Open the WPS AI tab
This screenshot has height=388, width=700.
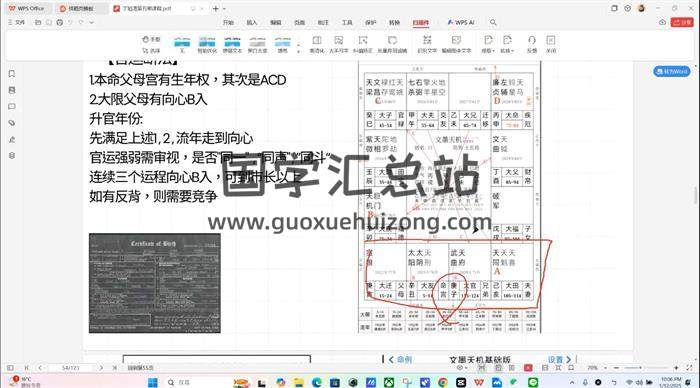(461, 22)
